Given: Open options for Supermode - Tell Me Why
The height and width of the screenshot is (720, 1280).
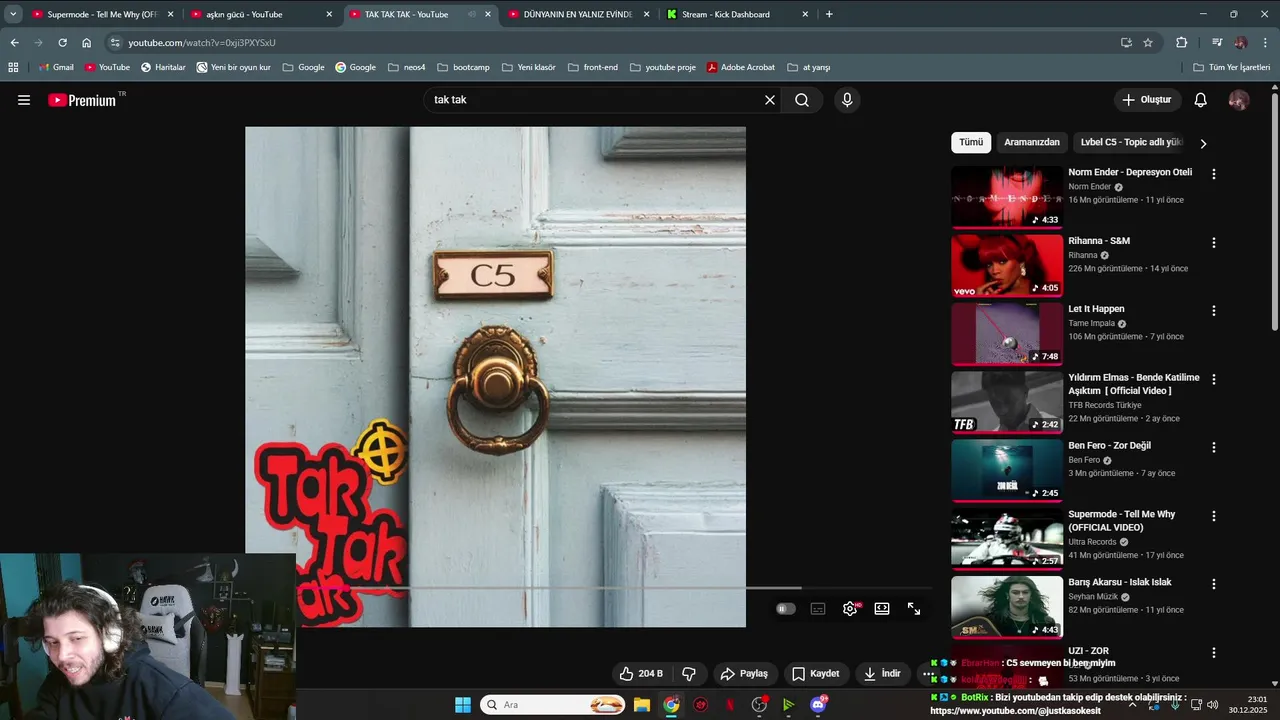Looking at the screenshot, I should coord(1214,516).
